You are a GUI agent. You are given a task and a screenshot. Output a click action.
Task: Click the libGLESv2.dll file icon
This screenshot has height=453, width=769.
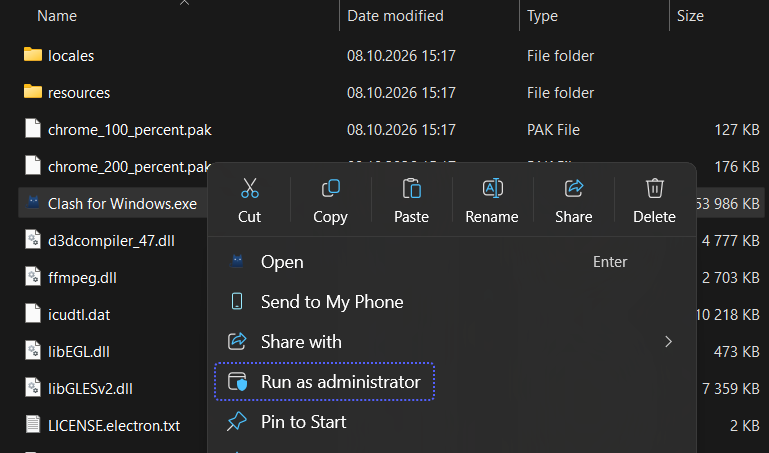click(33, 388)
